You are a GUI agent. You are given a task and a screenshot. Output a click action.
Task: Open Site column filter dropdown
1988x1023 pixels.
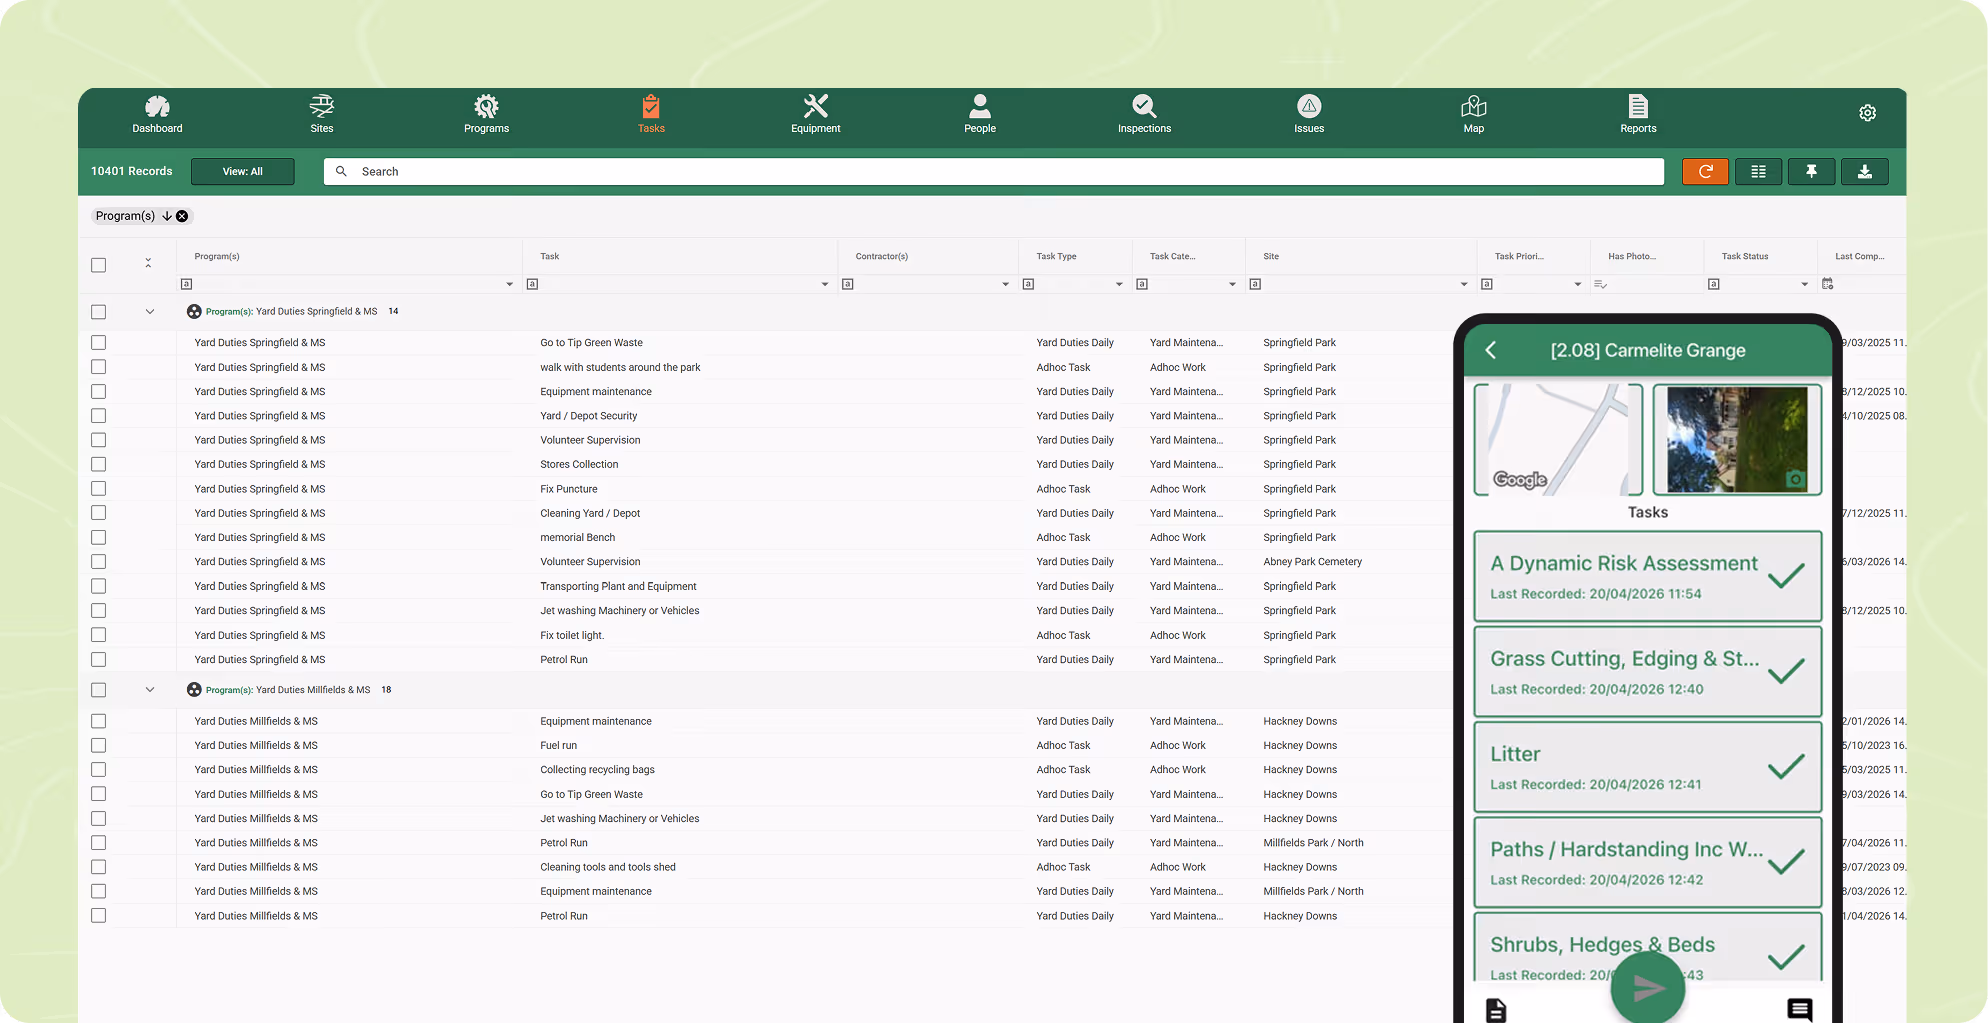[x=1464, y=285]
